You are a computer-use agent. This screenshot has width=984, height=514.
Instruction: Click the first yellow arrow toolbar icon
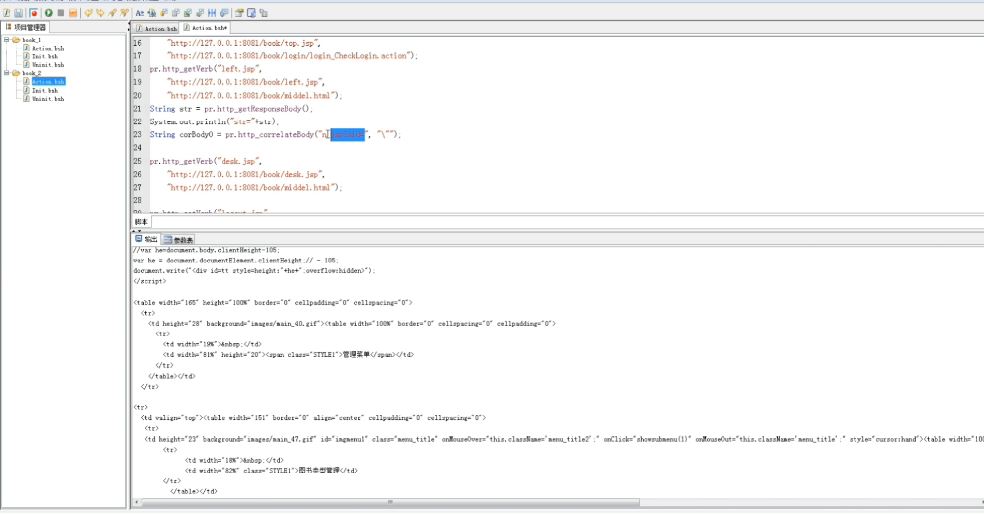tap(89, 13)
